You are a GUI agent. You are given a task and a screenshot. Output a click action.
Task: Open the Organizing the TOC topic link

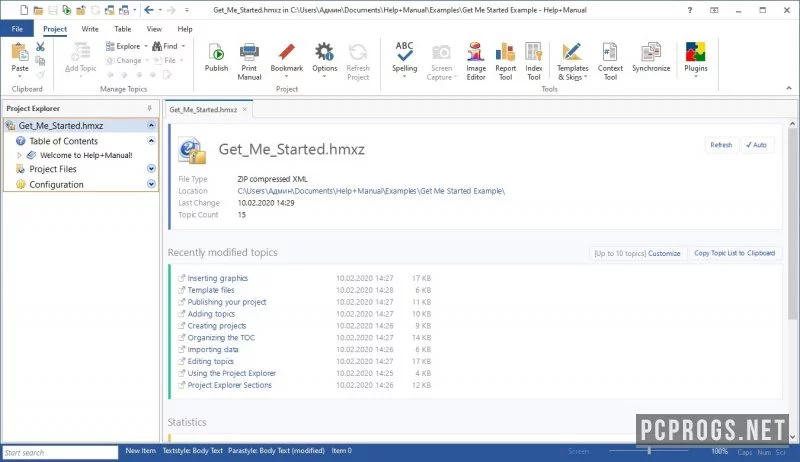pos(221,338)
